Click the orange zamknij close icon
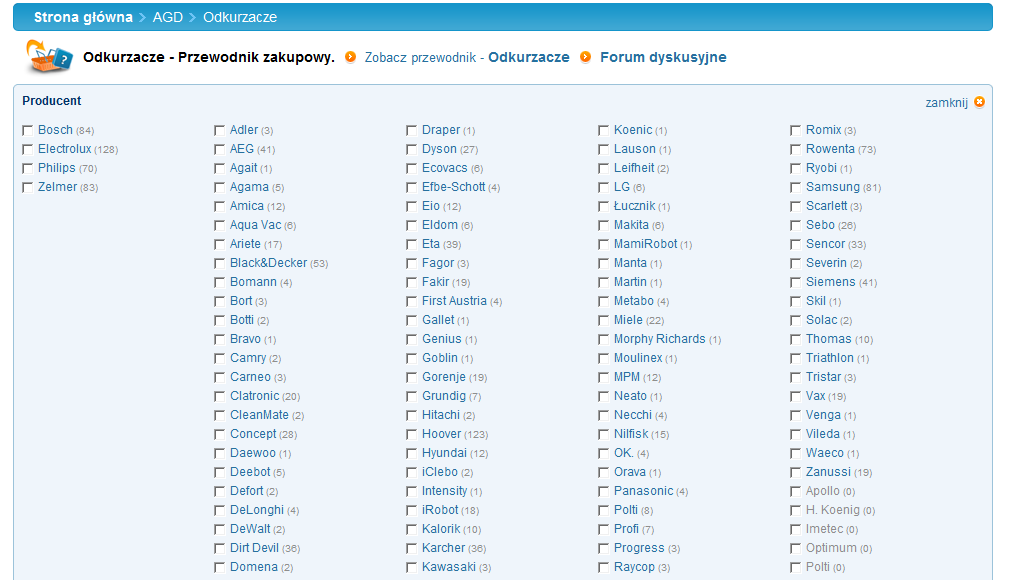The height and width of the screenshot is (580, 1019). pyautogui.click(x=979, y=102)
